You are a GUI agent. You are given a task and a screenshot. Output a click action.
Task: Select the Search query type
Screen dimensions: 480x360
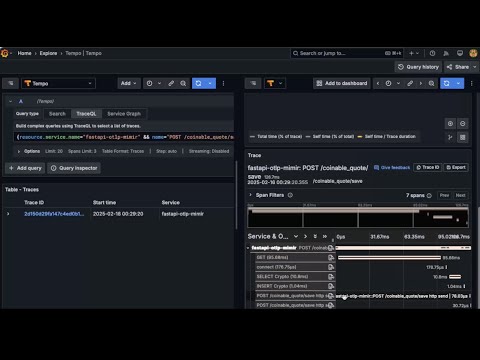tap(57, 114)
